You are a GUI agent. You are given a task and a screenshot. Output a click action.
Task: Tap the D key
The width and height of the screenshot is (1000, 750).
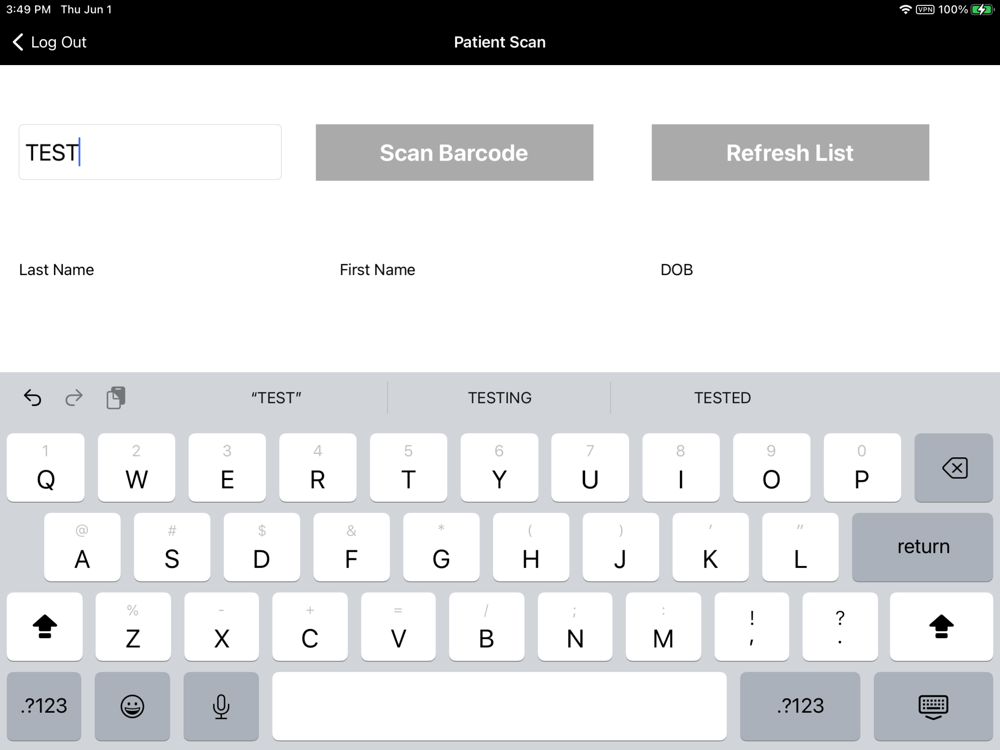pos(261,547)
